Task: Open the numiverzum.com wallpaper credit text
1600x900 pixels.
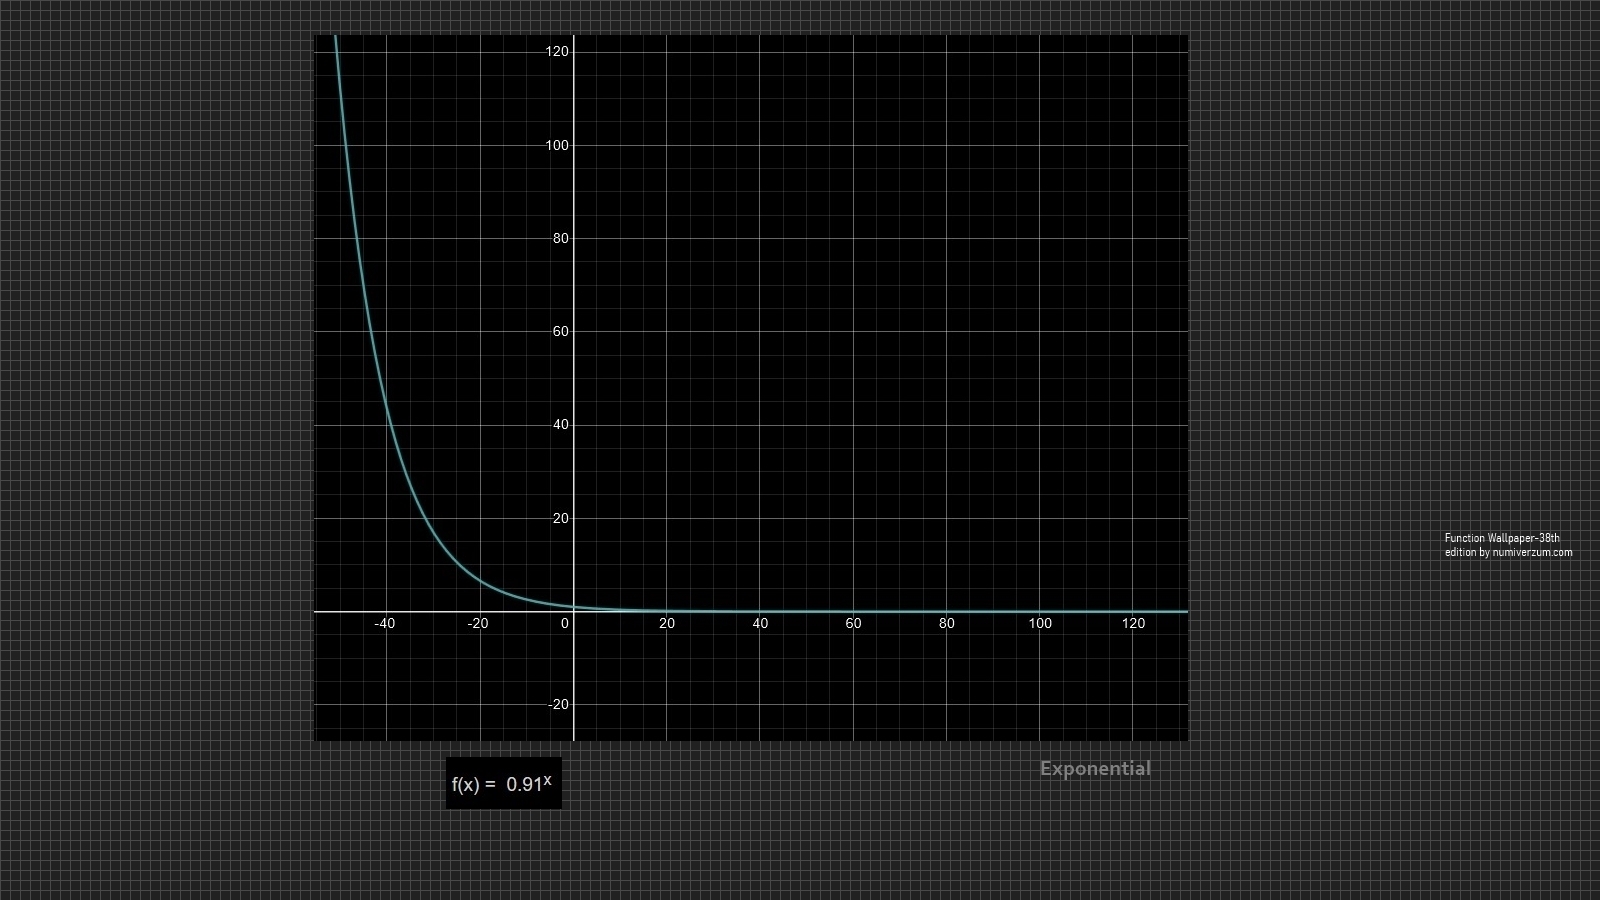Action: 1508,545
